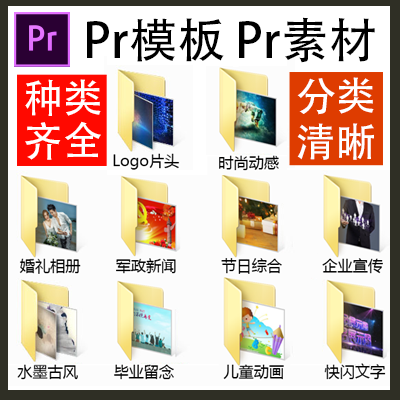Select the 儿童动画 folder icon

click(254, 321)
